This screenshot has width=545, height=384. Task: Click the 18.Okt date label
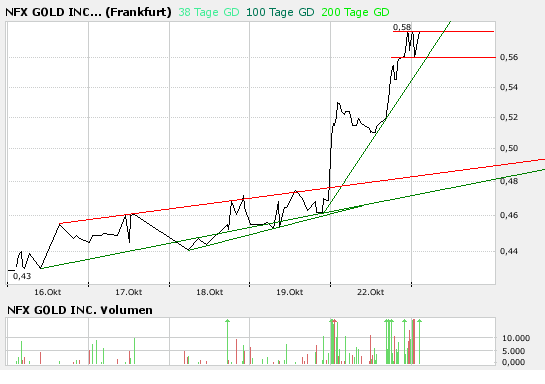click(x=210, y=292)
